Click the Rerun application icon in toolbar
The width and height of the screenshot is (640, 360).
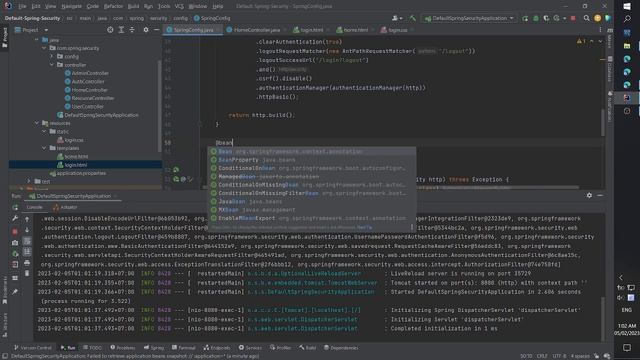coord(525,18)
